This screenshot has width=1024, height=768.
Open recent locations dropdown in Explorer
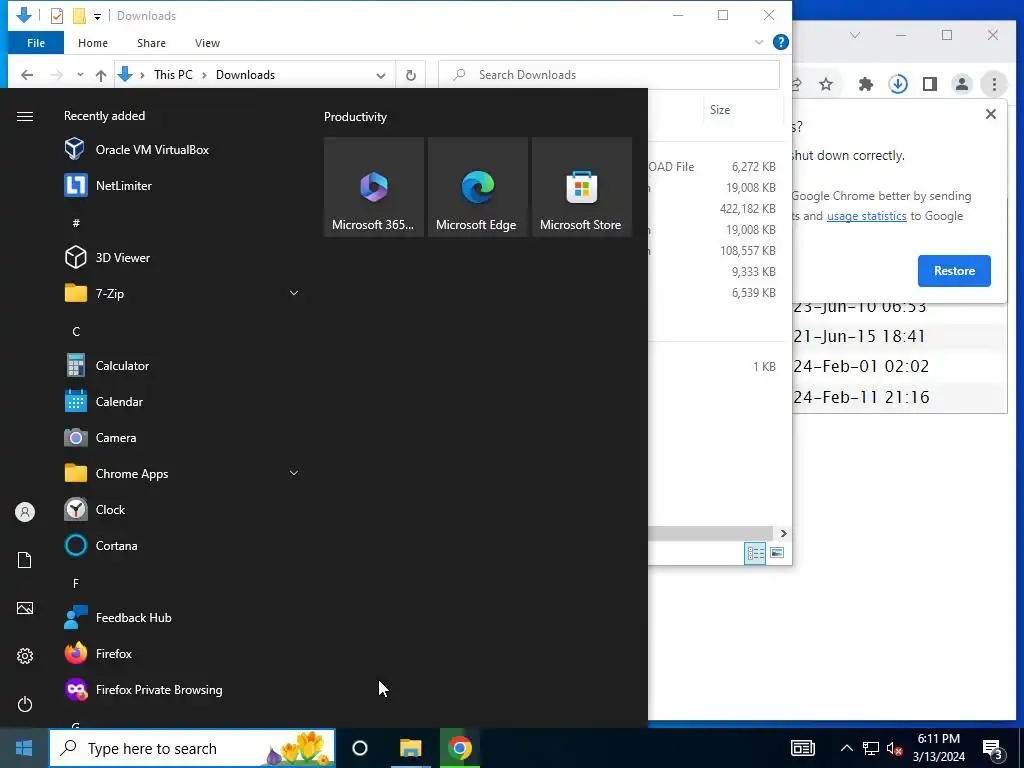[x=80, y=75]
